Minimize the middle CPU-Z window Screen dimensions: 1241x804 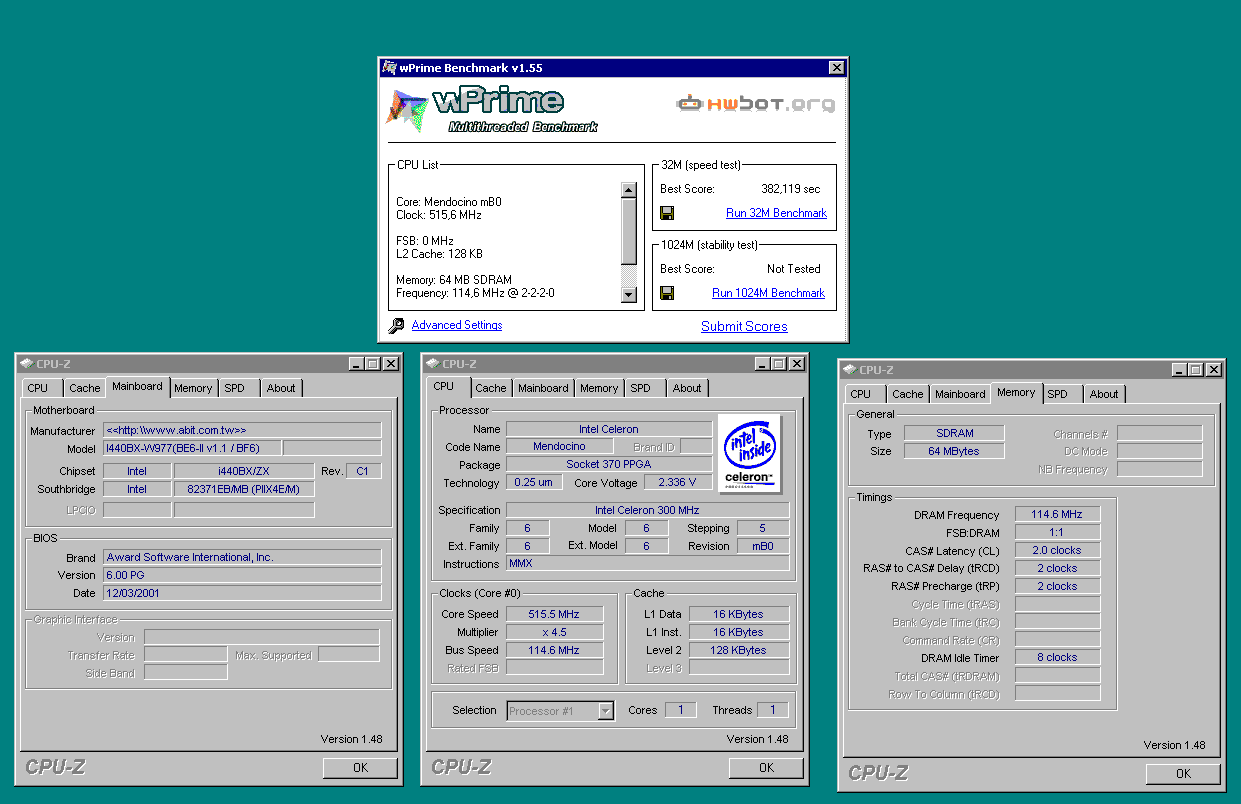762,364
